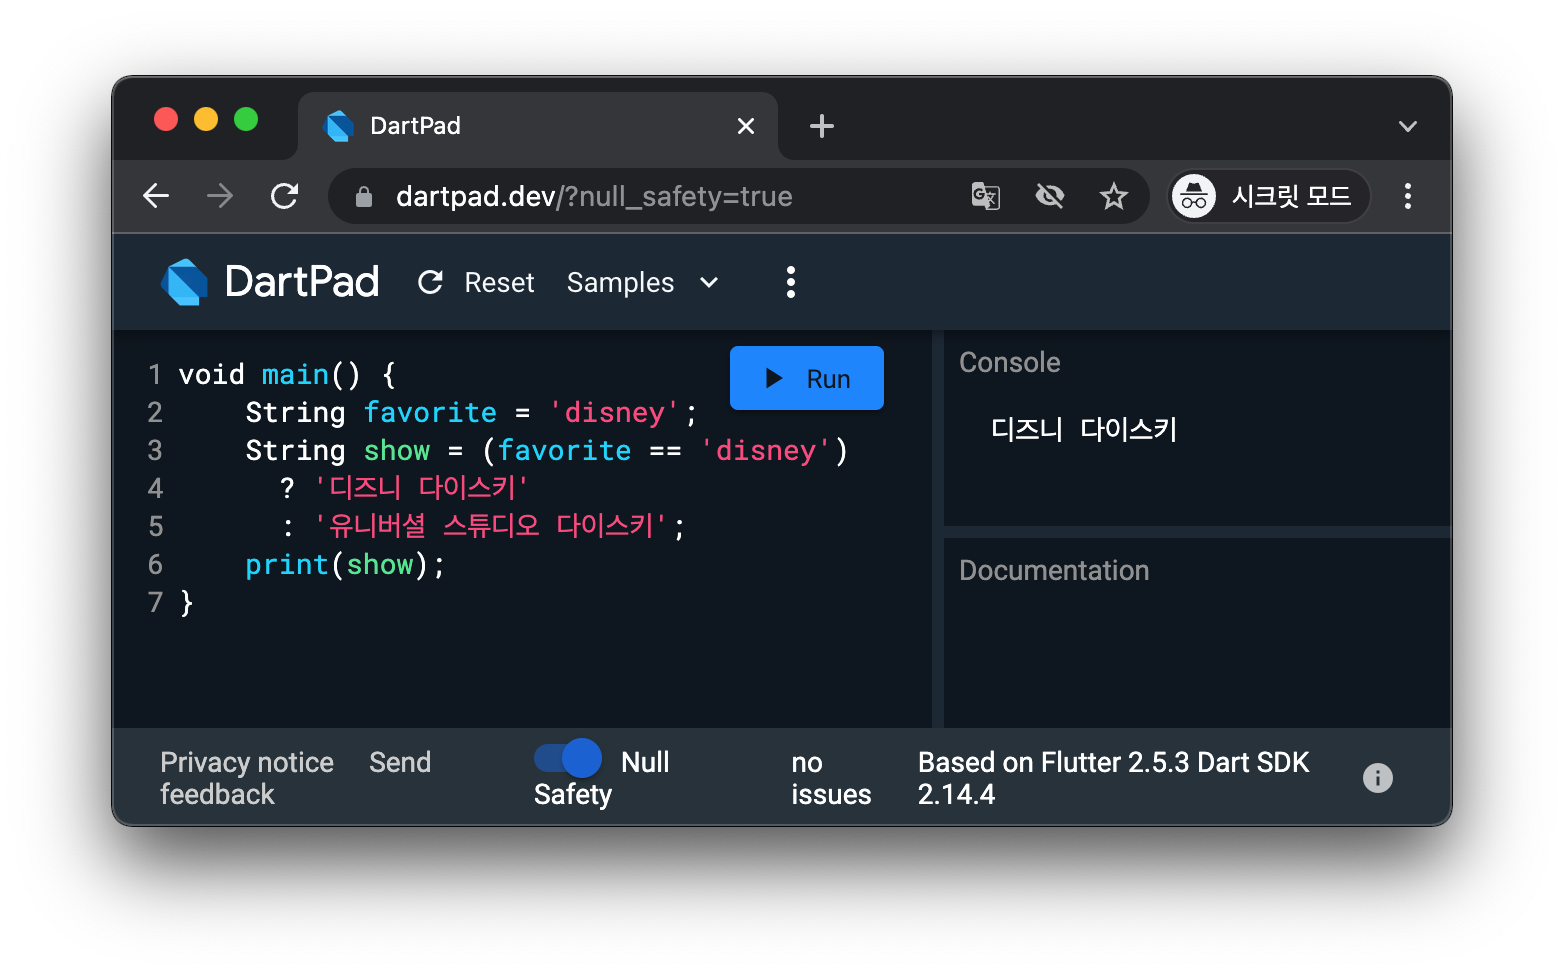The image size is (1564, 974).
Task: Open the Privacy notice link
Action: [x=247, y=762]
